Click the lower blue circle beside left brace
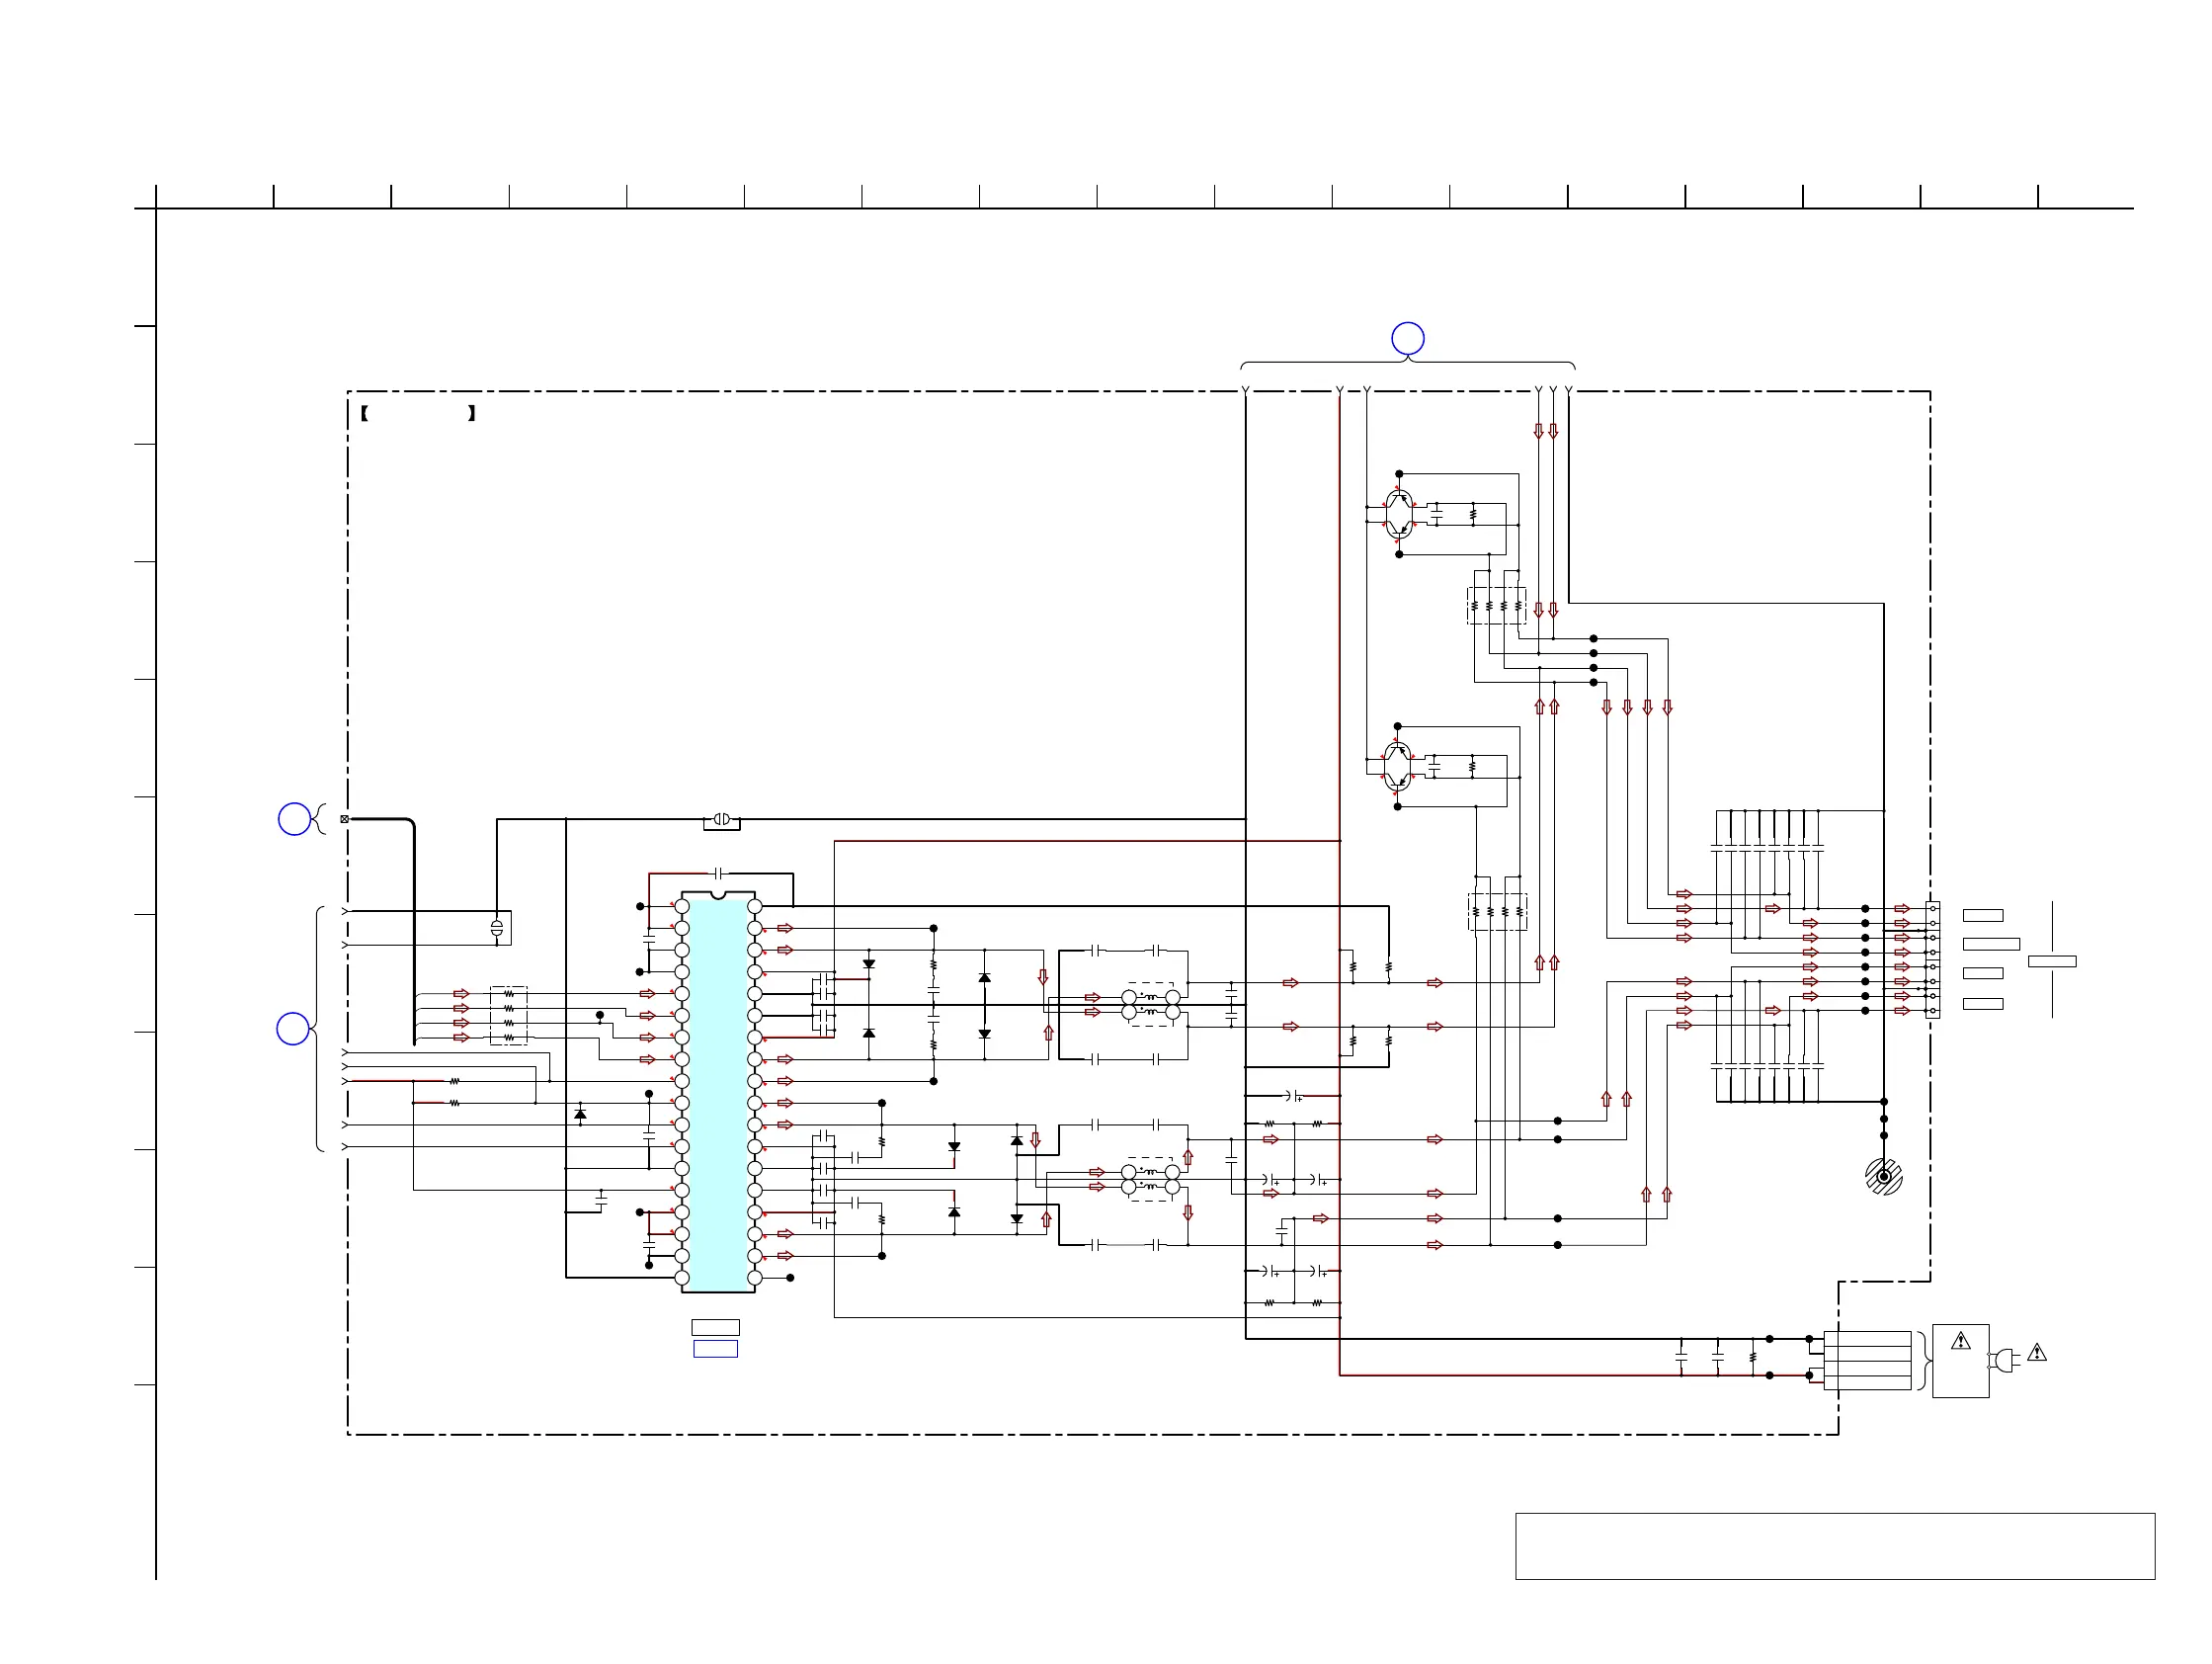The width and height of the screenshot is (2212, 1664). pos(293,1029)
